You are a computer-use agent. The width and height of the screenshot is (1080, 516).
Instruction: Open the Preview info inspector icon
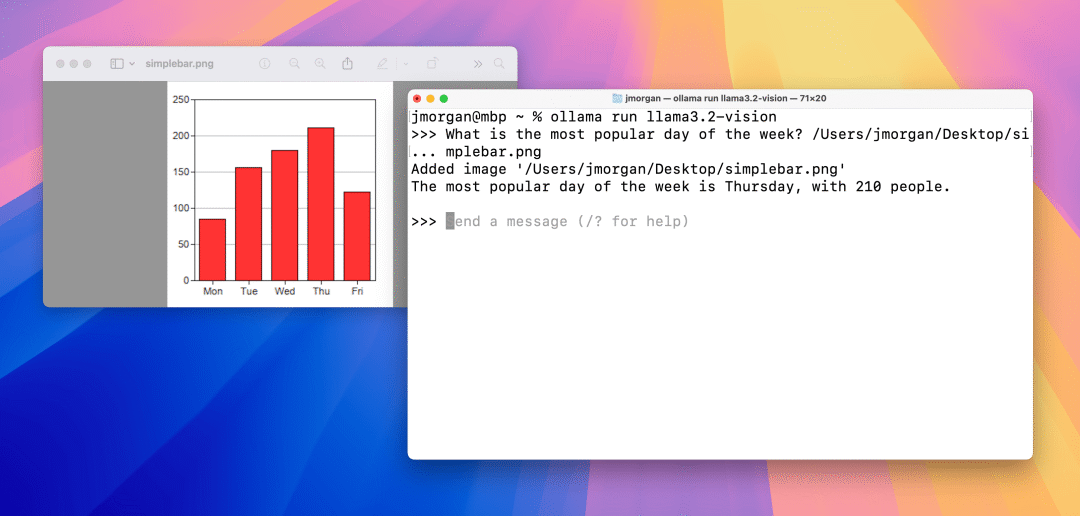coord(264,63)
